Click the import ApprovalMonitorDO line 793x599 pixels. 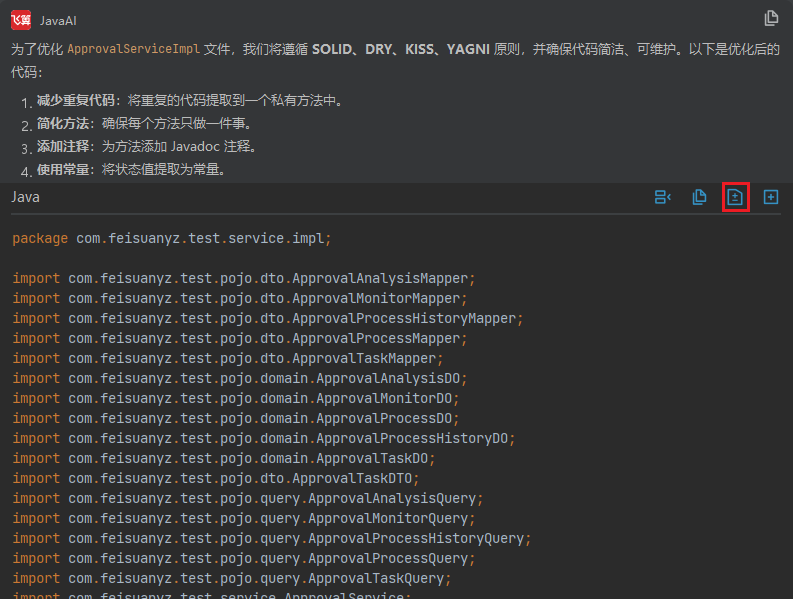236,398
